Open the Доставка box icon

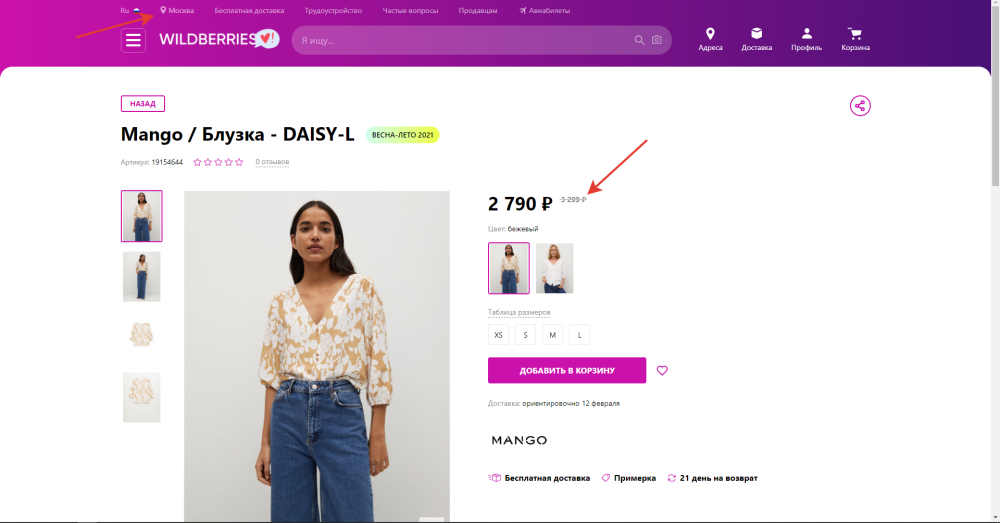[756, 39]
